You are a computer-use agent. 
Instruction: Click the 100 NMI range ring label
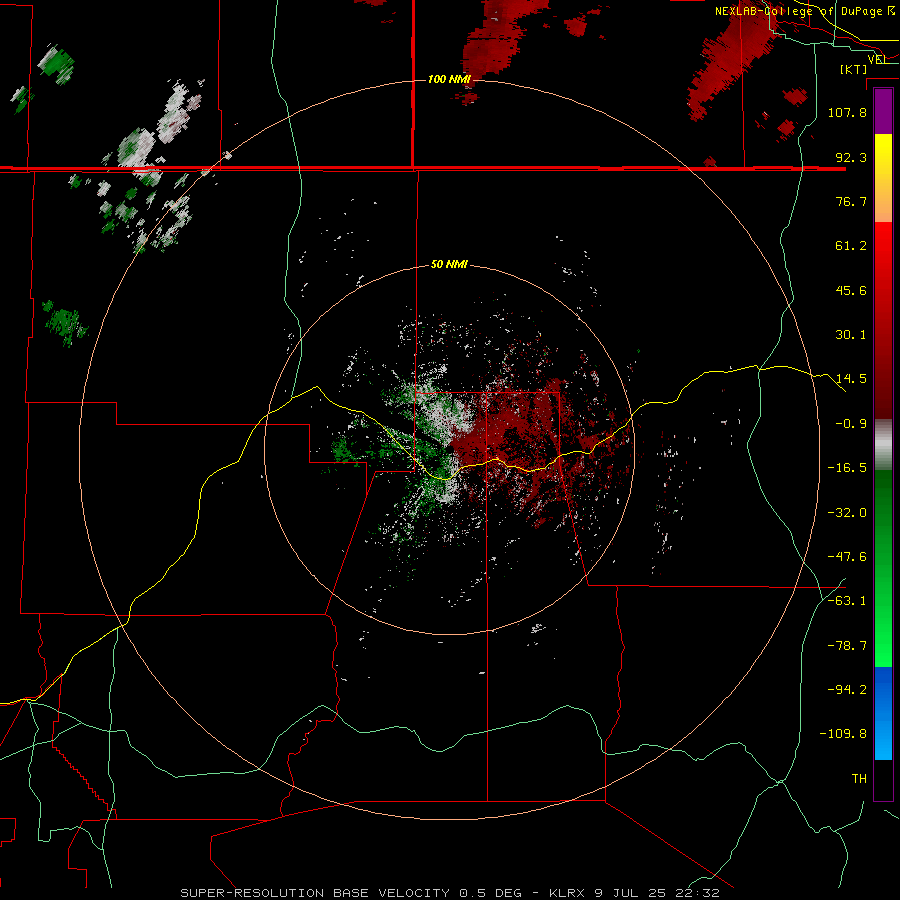(449, 79)
